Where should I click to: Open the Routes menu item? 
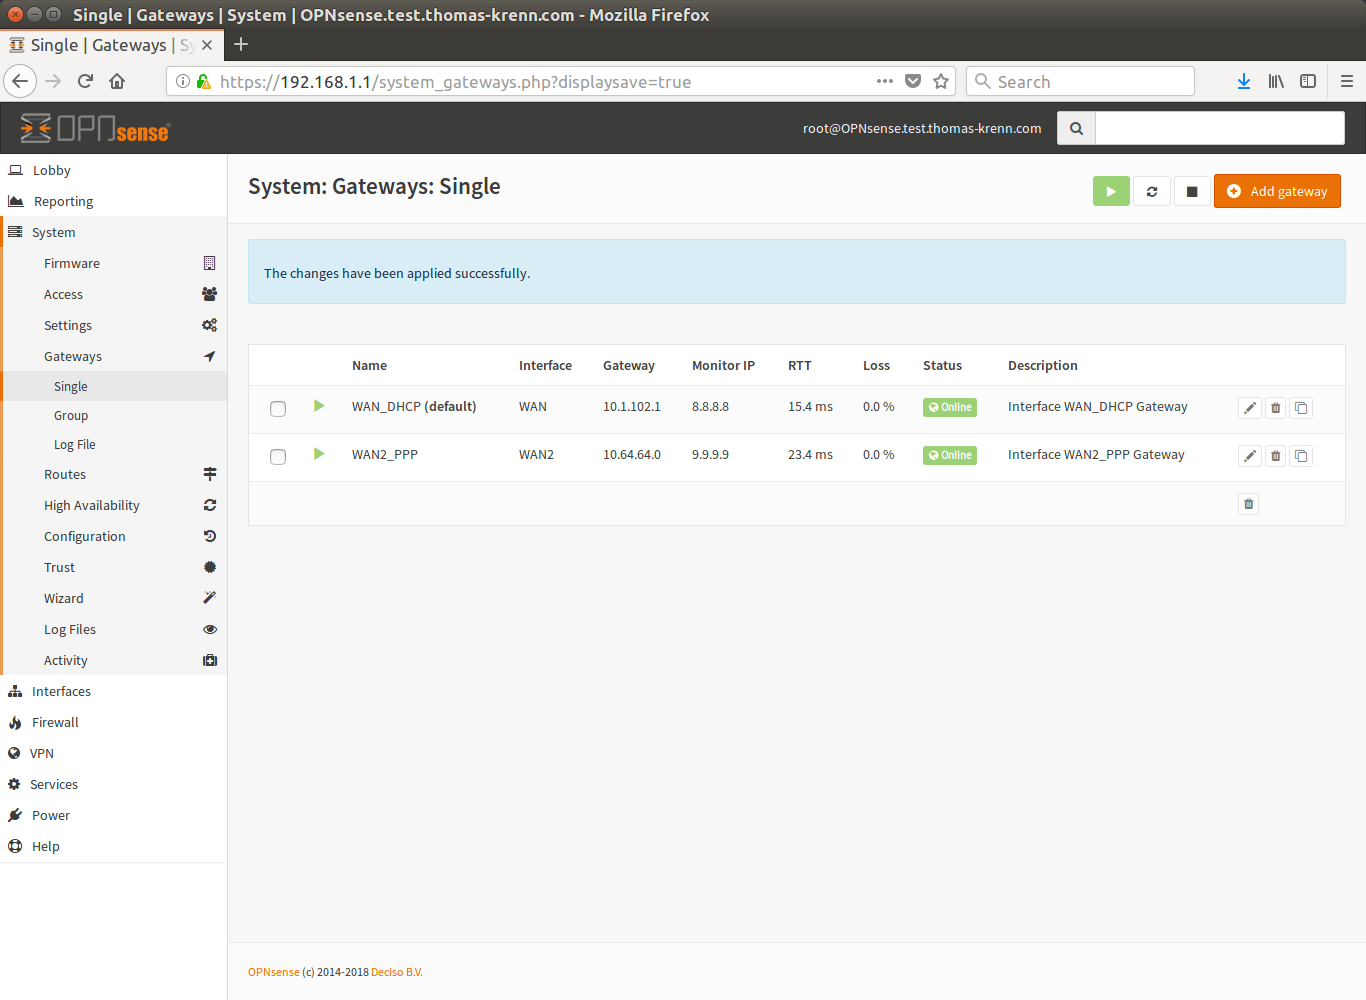click(x=65, y=474)
